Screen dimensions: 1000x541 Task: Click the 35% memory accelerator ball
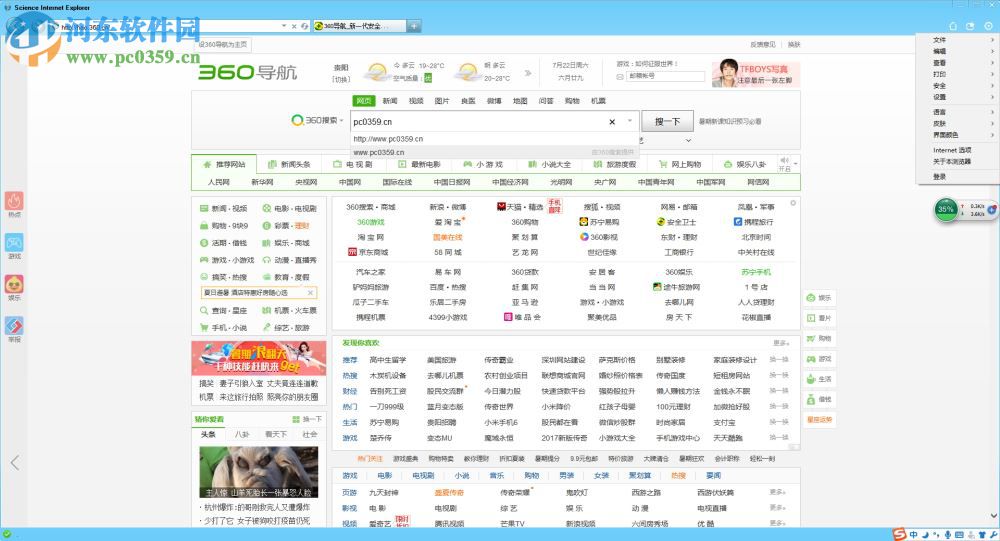click(x=946, y=209)
